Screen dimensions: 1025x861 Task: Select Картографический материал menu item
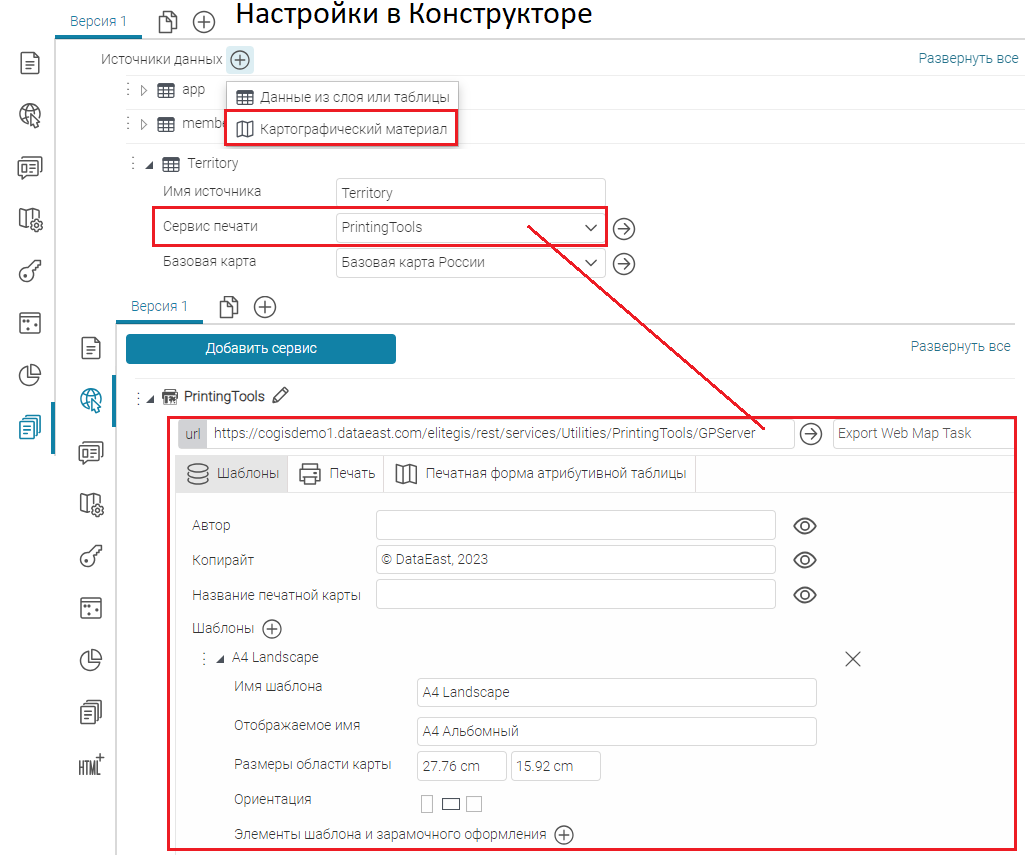(342, 129)
